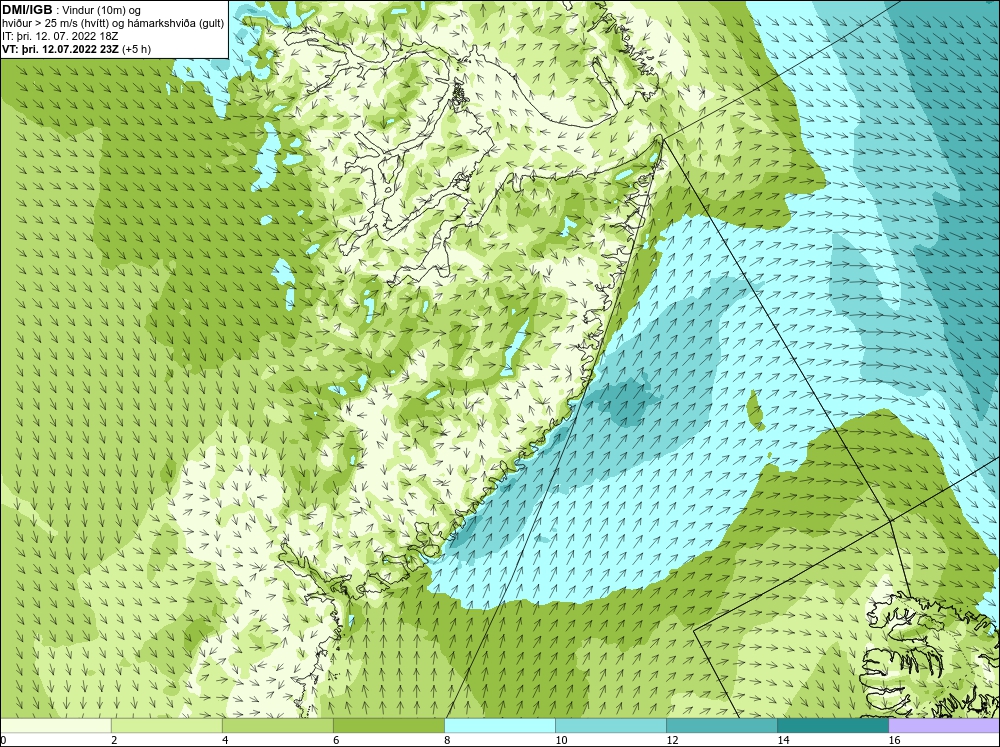Viewport: 1000px width, 747px height.
Task: Click the 'IT: þri. 12. 07. 2022 18Z' line
Action: click(60, 36)
